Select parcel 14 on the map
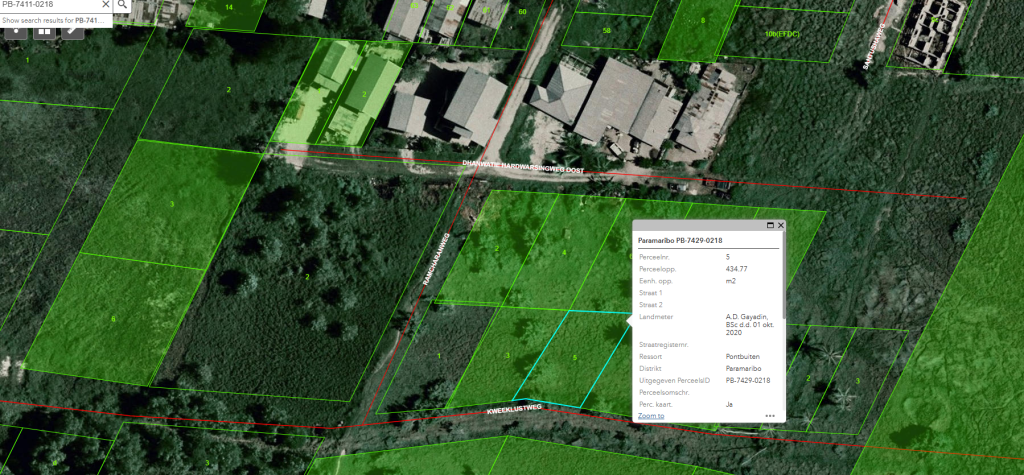The height and width of the screenshot is (475, 1024). click(x=229, y=8)
